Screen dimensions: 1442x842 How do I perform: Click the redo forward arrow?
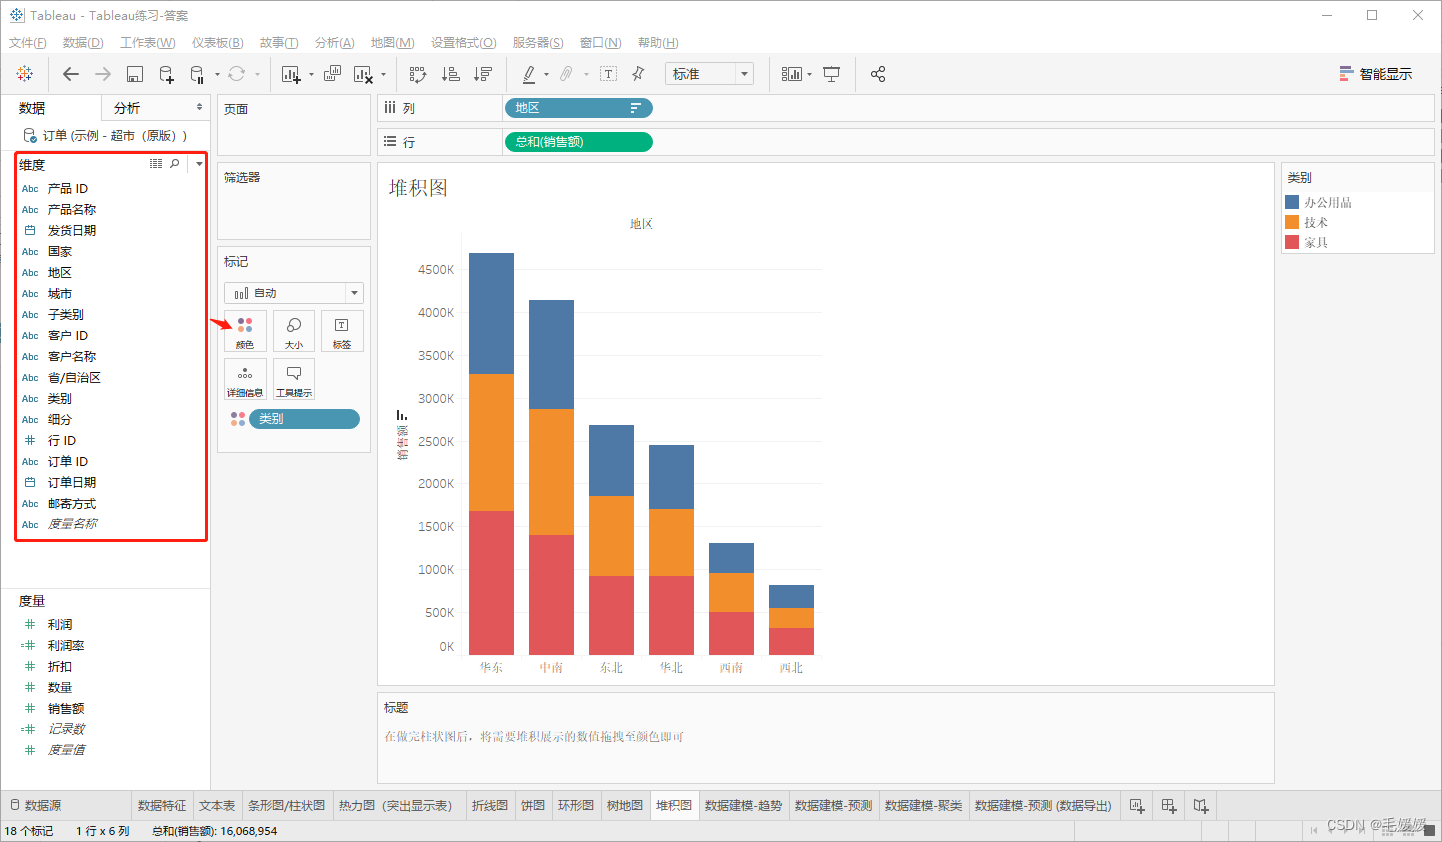pos(103,74)
